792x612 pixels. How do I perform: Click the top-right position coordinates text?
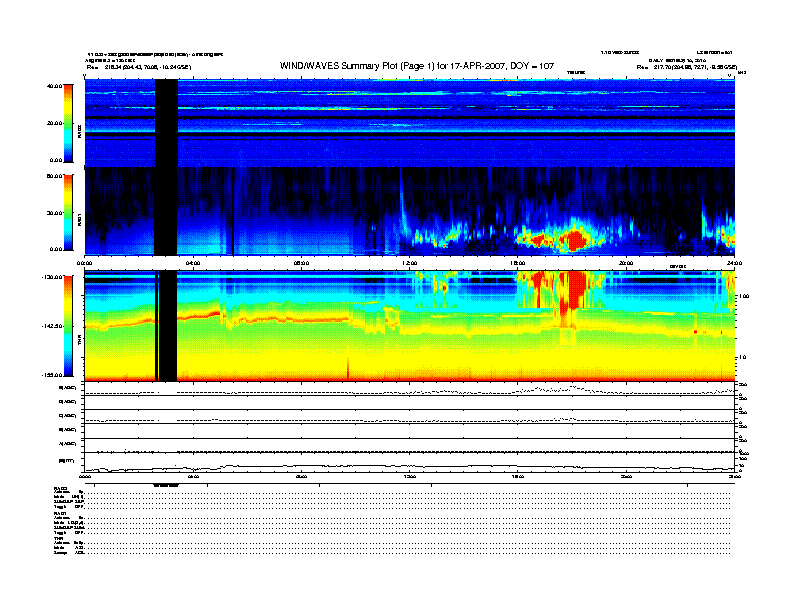[689, 67]
